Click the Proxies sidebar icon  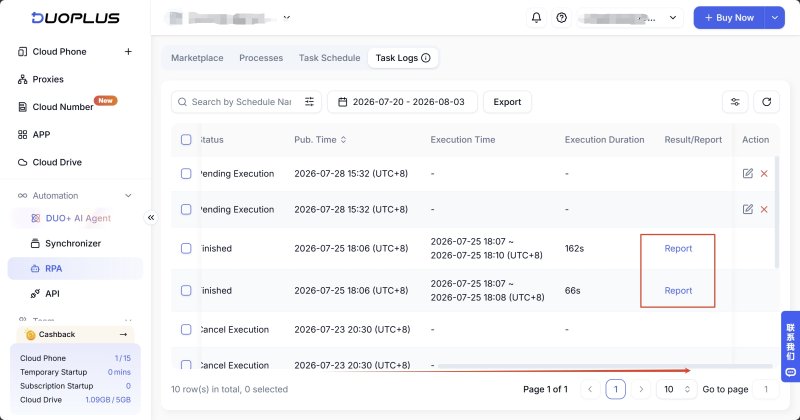[x=22, y=79]
